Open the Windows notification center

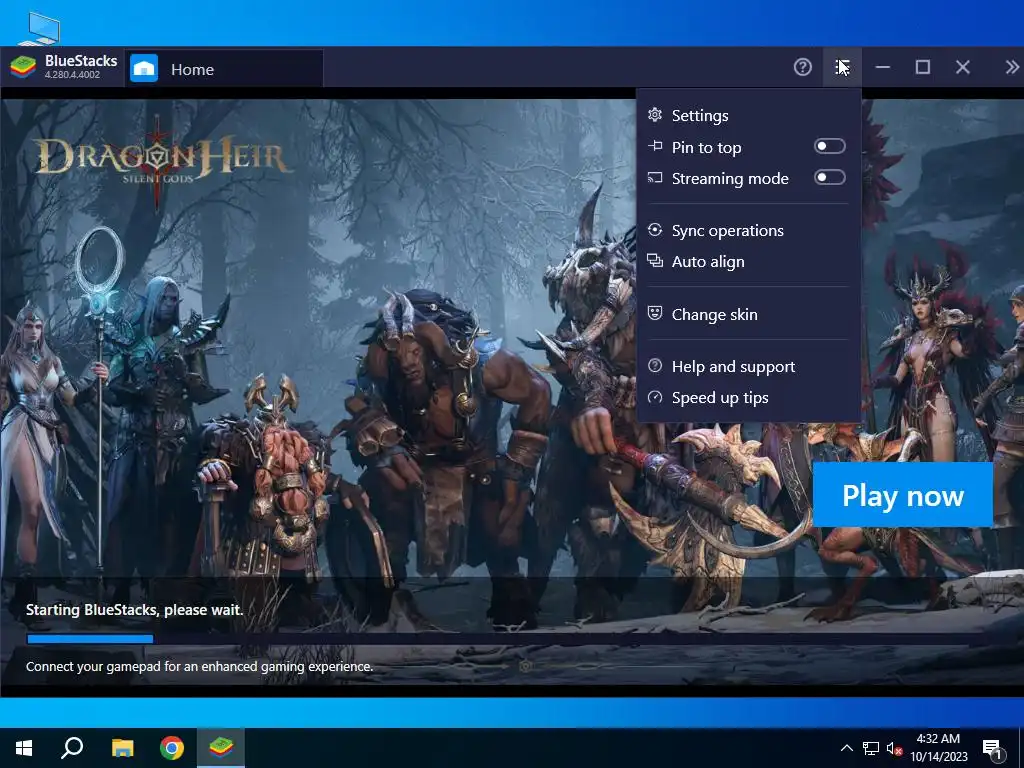coord(993,749)
